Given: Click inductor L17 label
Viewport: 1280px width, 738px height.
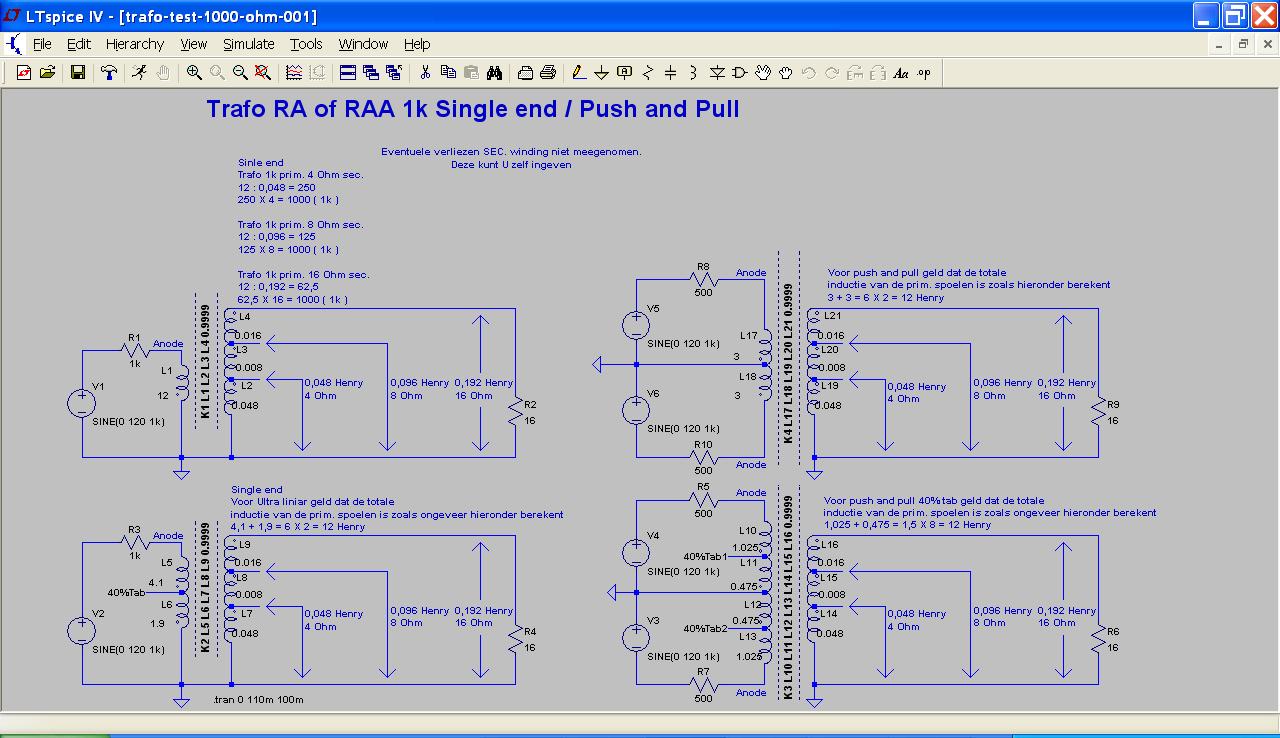Looking at the screenshot, I should pyautogui.click(x=749, y=335).
